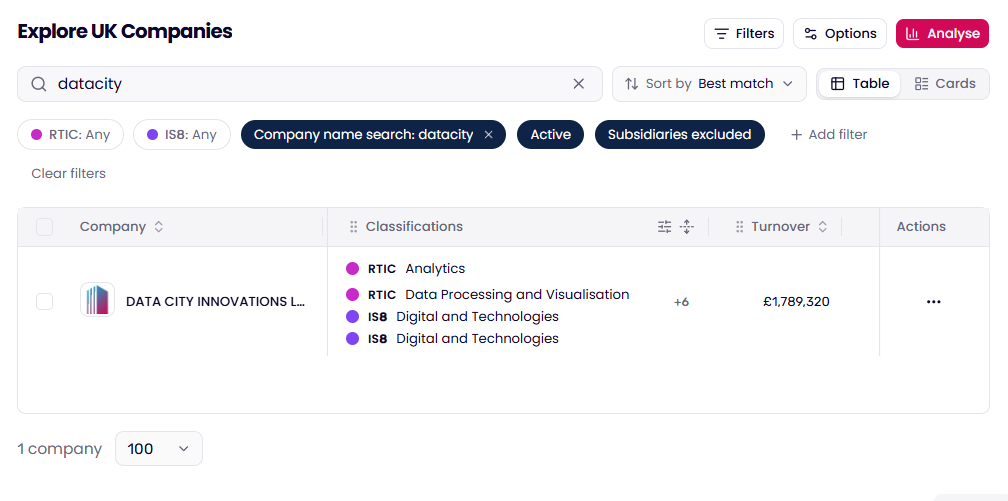This screenshot has width=1008, height=501.
Task: Click the pink dot in RTIC: Any chip
Action: [37, 135]
